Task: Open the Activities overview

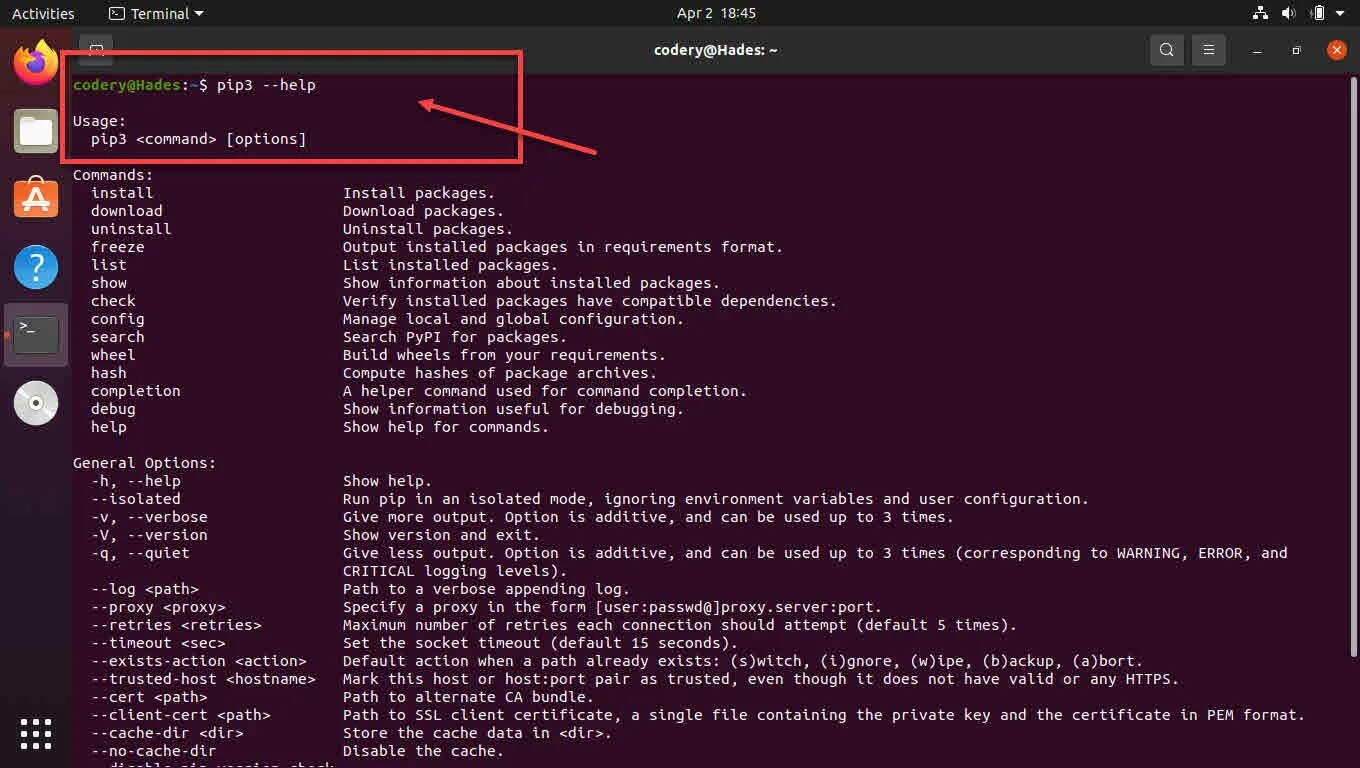Action: (44, 13)
